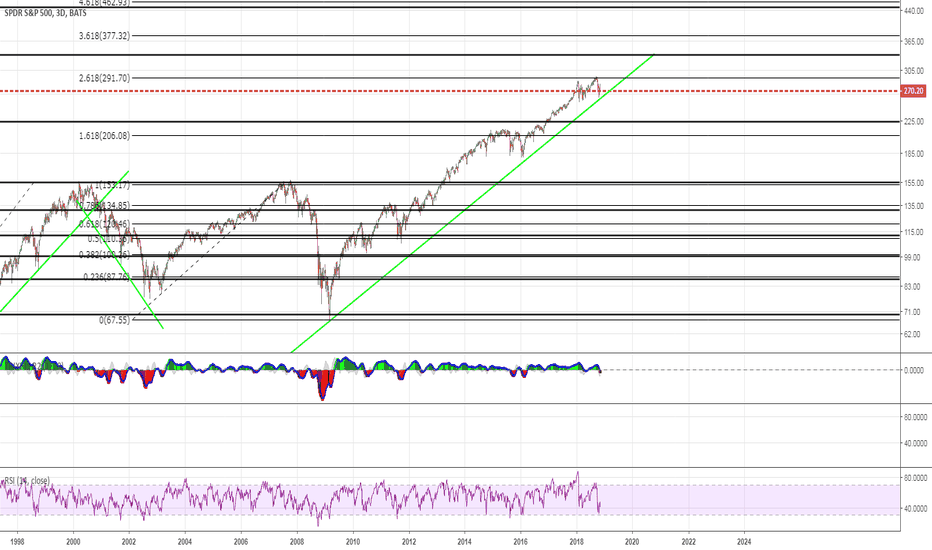Click the 0.0000 oscillator axis label
Screen dimensions: 932x550
[914, 370]
